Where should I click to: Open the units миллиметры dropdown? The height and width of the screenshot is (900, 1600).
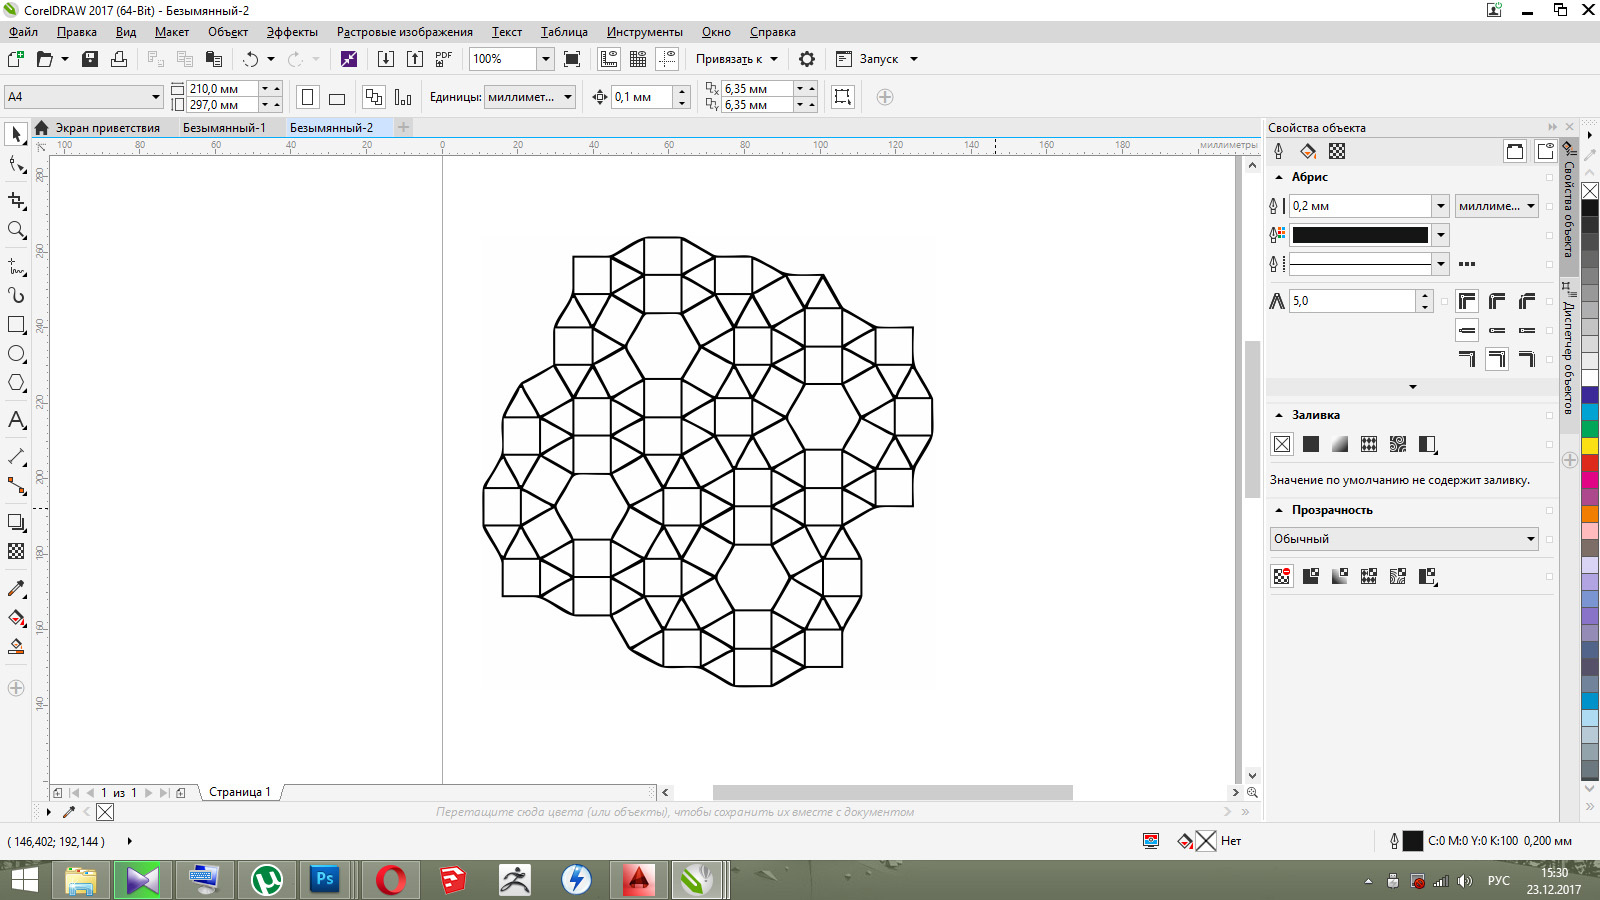point(568,97)
